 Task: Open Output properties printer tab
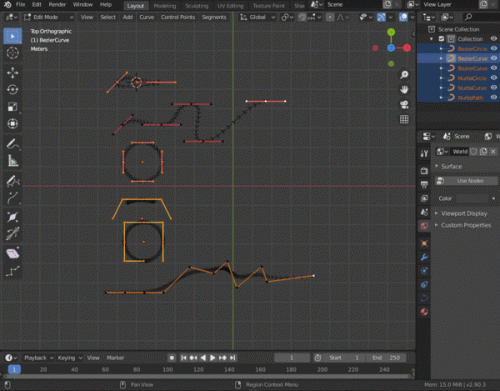coord(424,184)
